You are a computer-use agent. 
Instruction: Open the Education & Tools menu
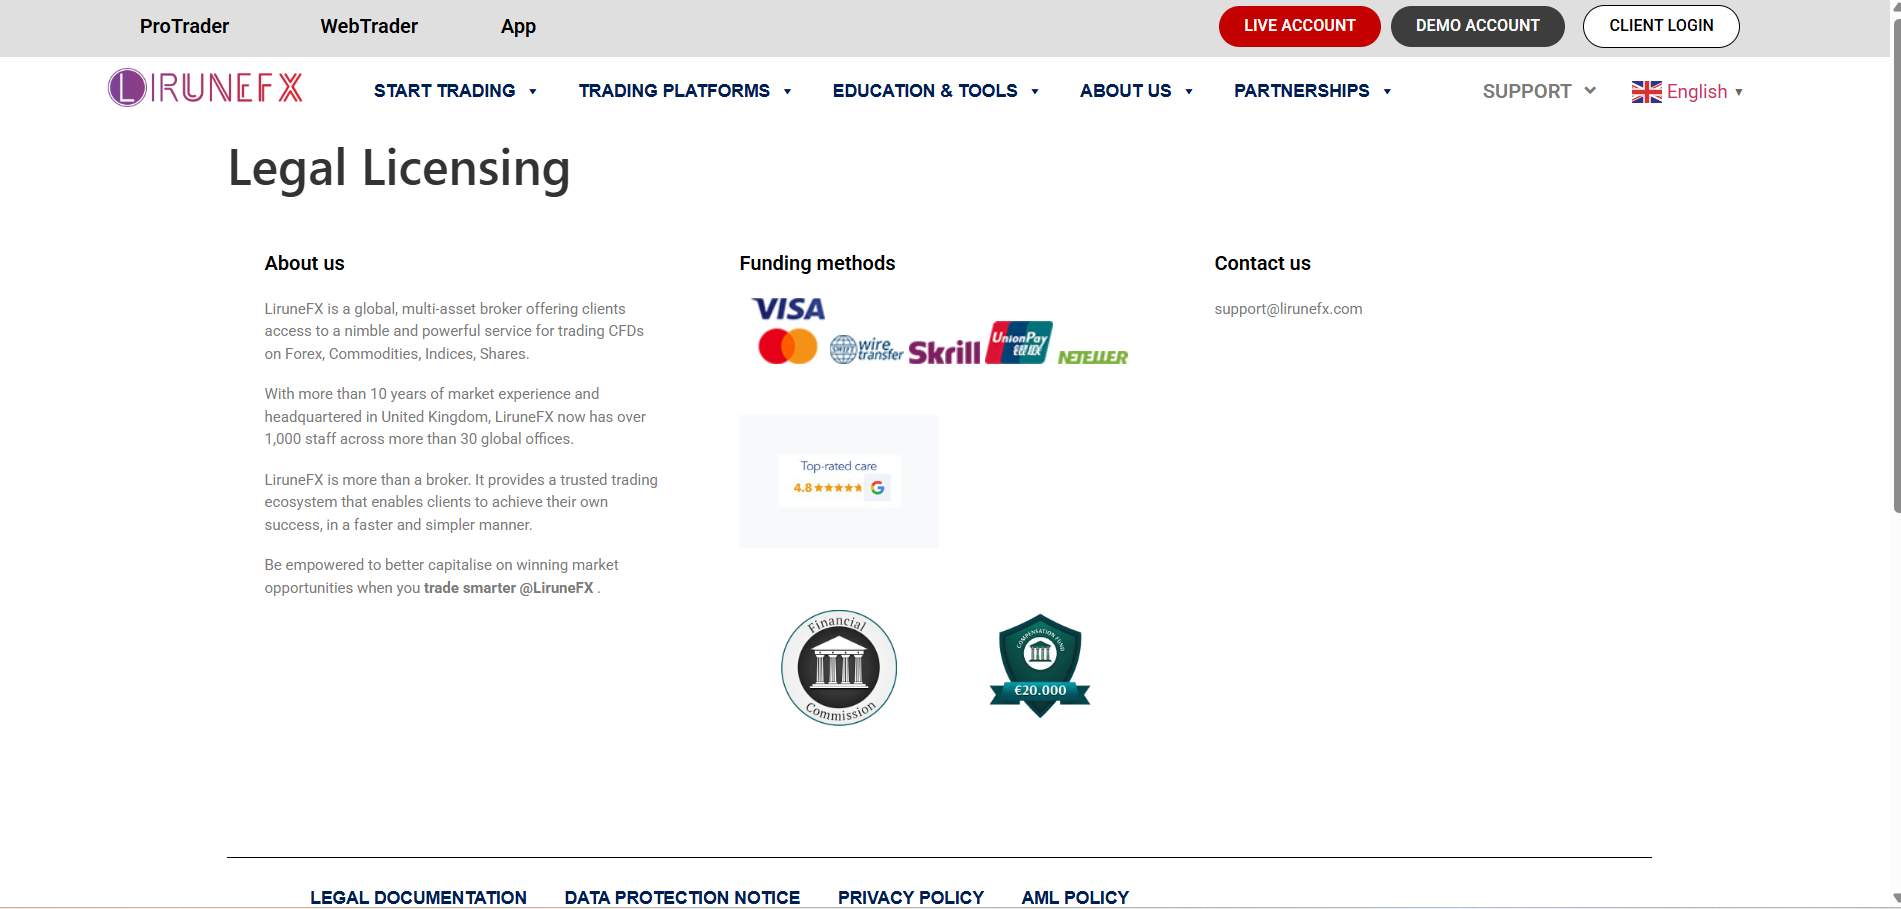(x=935, y=91)
